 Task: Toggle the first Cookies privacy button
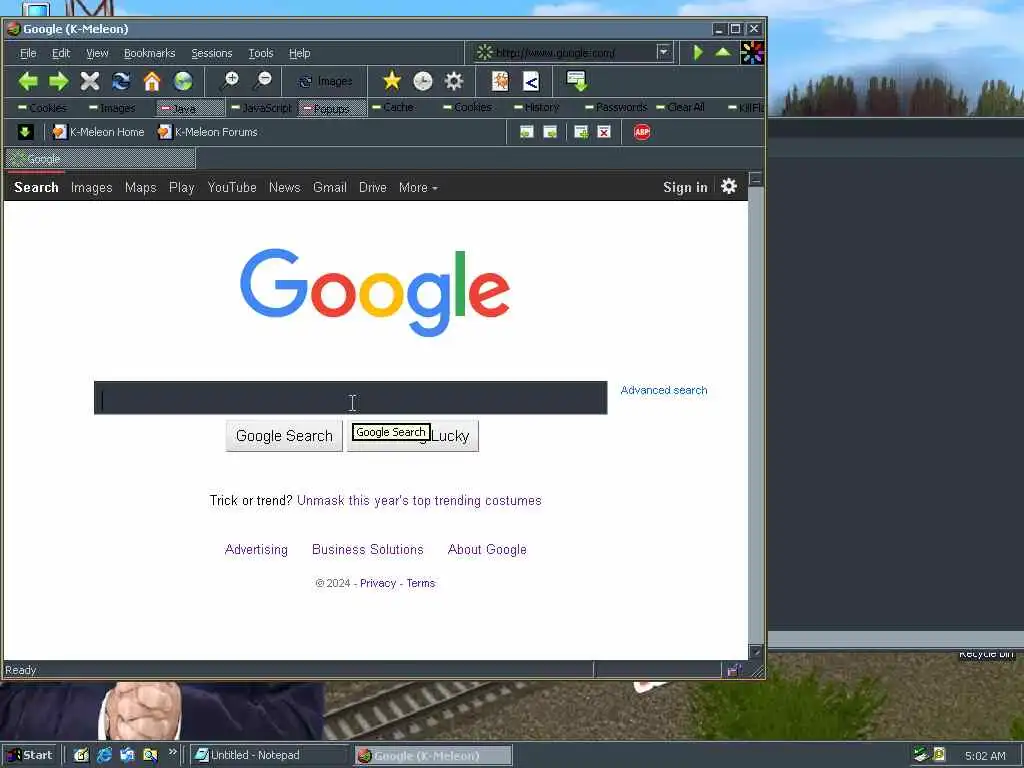42,108
